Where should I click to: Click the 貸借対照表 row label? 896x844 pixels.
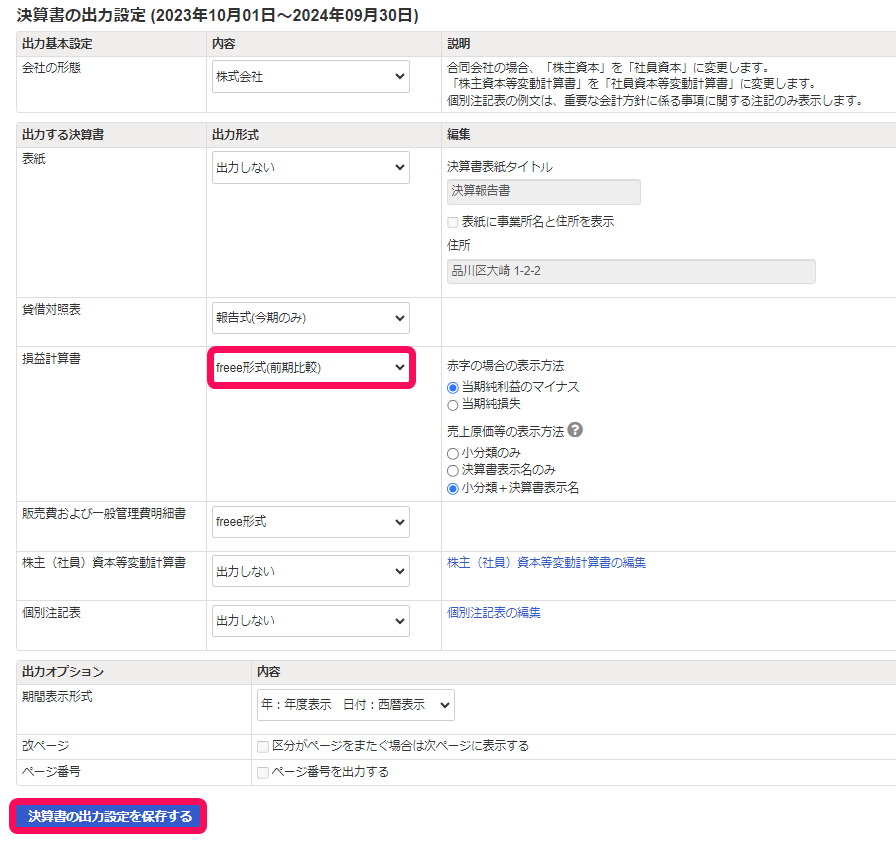click(x=51, y=310)
